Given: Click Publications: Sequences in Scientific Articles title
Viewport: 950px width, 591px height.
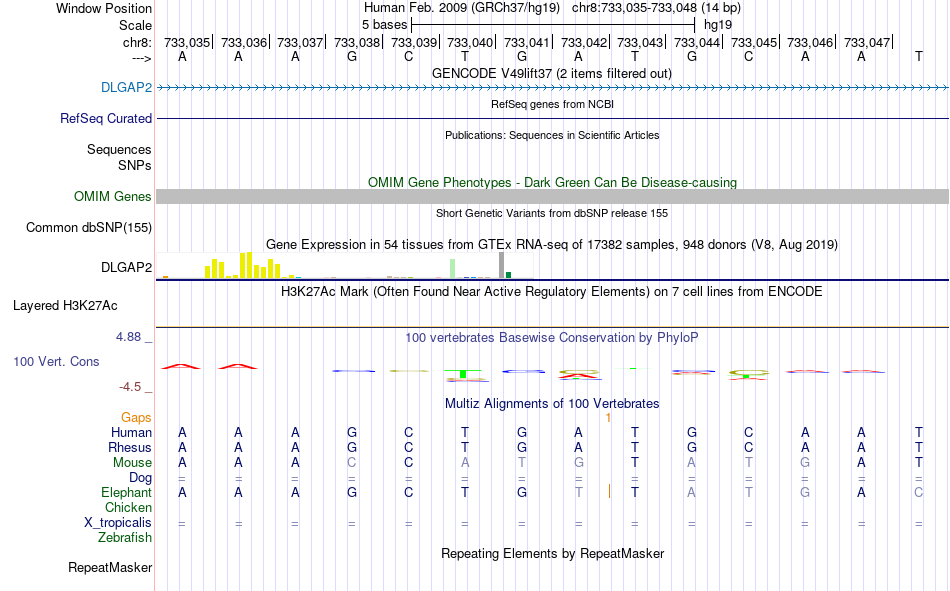Looking at the screenshot, I should pyautogui.click(x=552, y=135).
